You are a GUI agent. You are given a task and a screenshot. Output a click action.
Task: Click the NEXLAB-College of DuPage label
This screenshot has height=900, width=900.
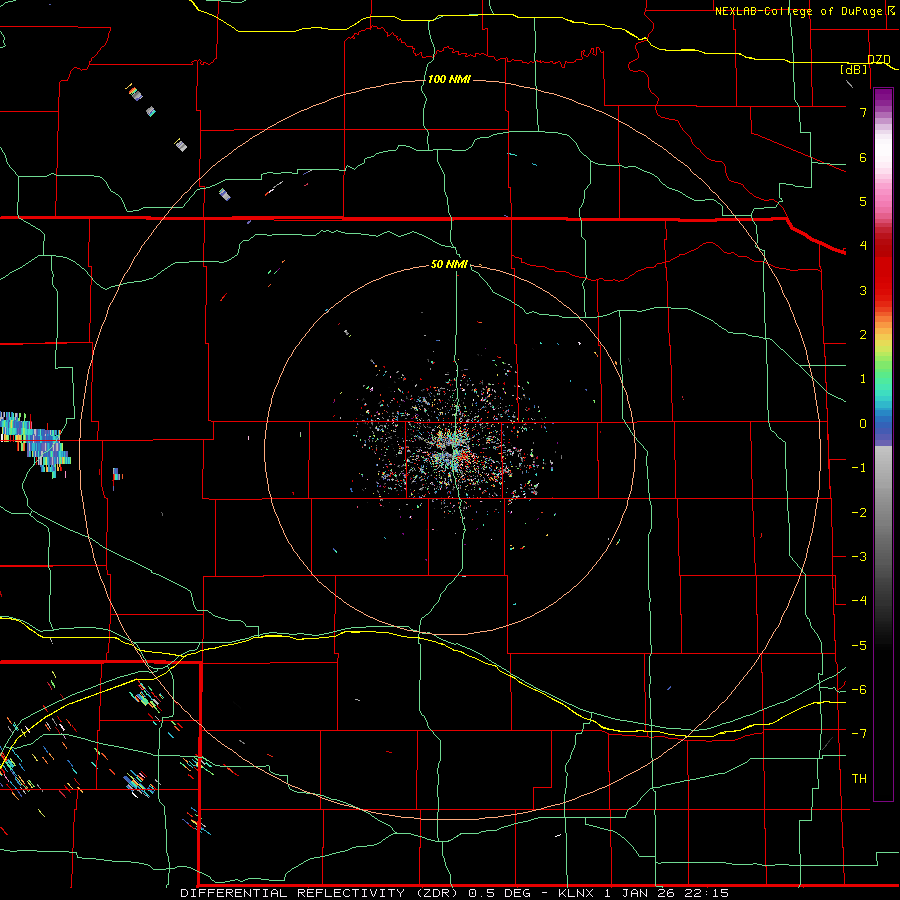tap(798, 11)
